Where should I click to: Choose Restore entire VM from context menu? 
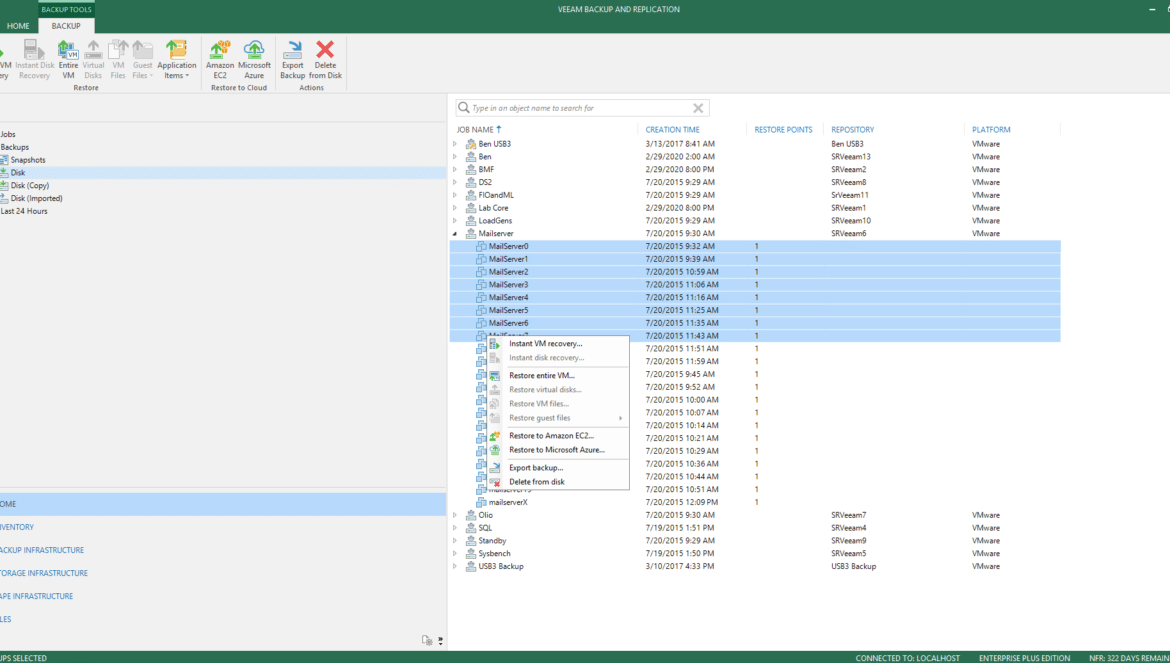point(557,376)
